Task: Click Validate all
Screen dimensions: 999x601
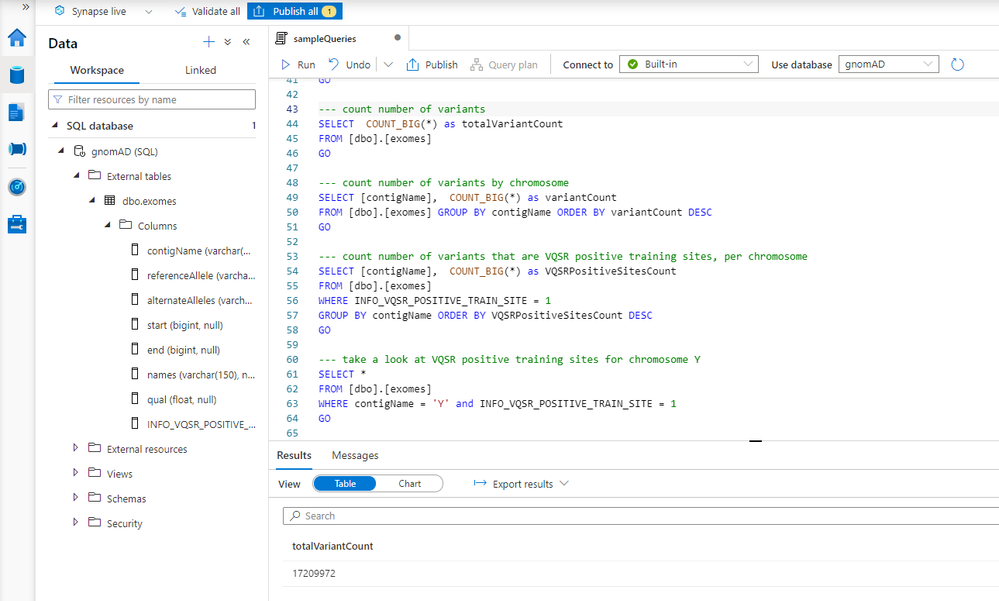Action: [207, 11]
